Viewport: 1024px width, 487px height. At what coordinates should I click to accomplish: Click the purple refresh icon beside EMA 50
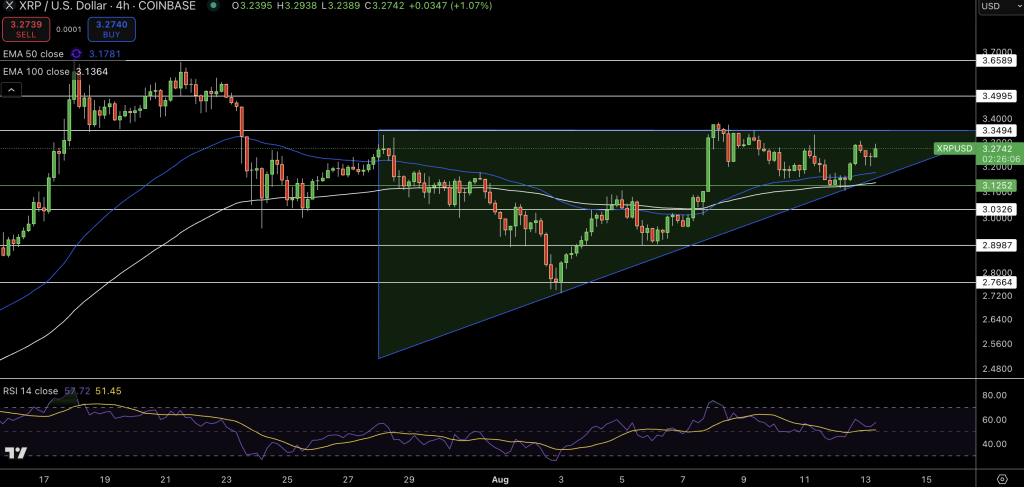pos(76,54)
